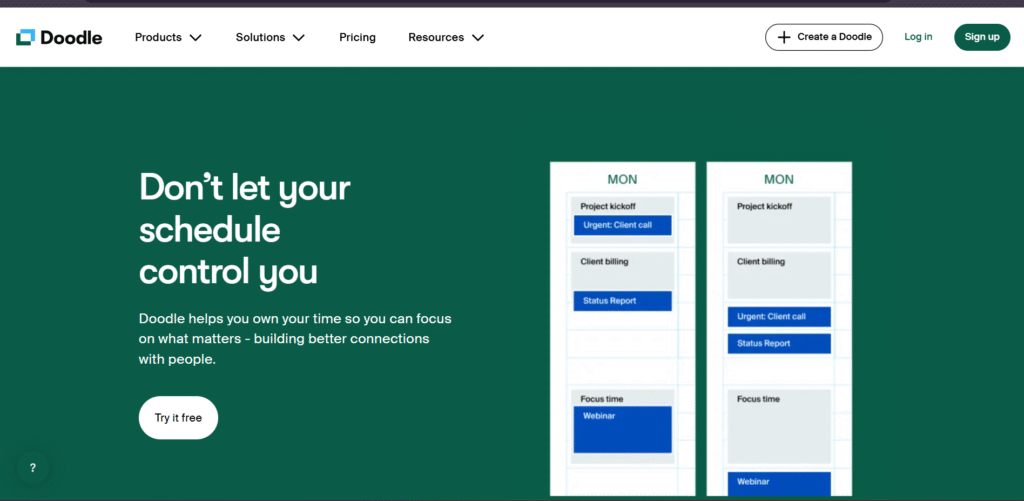This screenshot has height=501, width=1024.
Task: Click Client billing in the right calendar
Action: pyautogui.click(x=779, y=276)
